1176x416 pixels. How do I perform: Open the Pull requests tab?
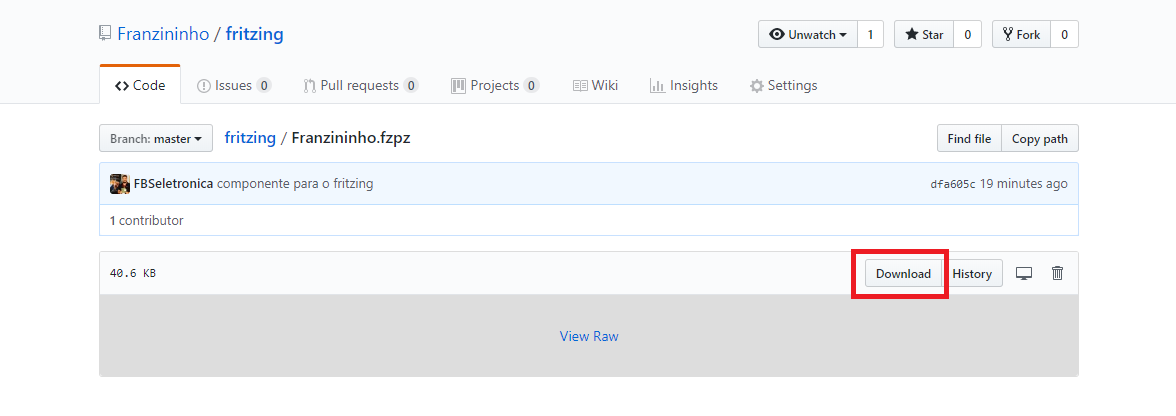(361, 85)
